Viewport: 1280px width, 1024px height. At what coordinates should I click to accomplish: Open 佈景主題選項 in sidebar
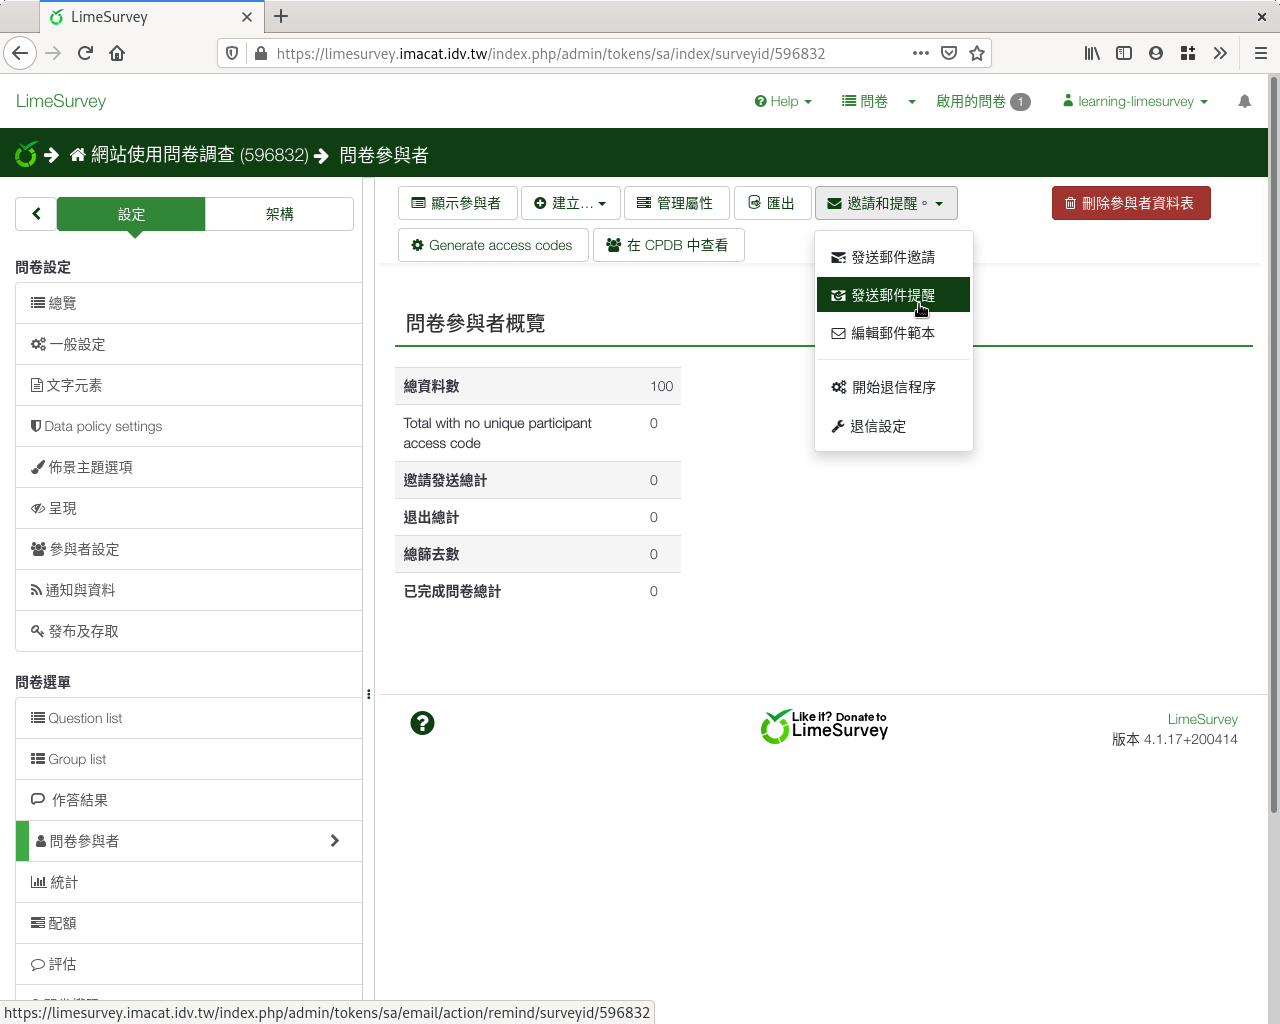189,467
